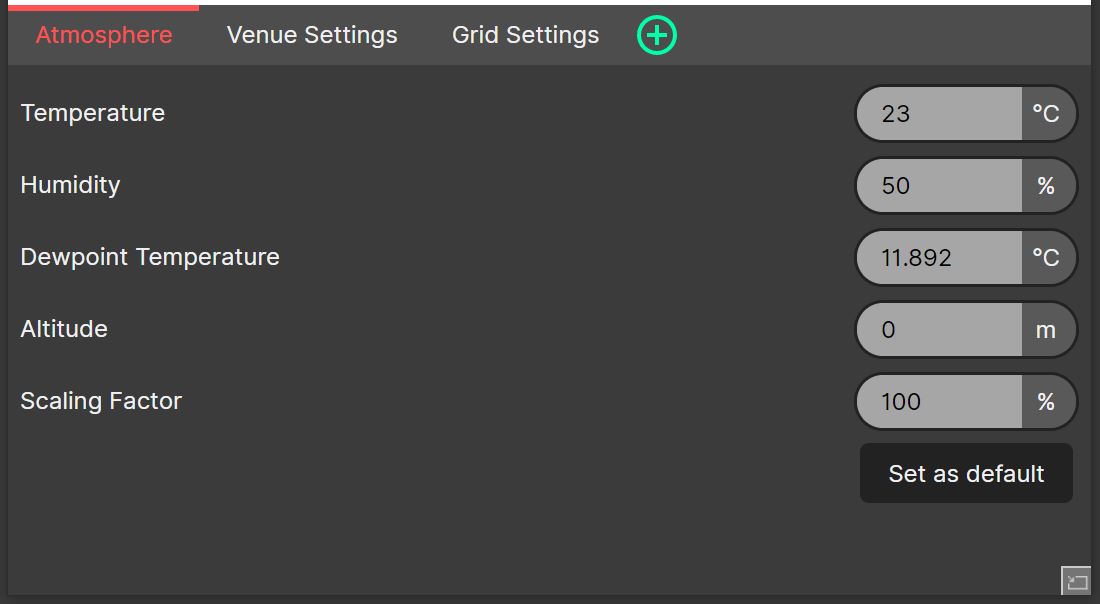Screen dimensions: 1100x604
Task: Click the Humidity label text
Action: 70,185
